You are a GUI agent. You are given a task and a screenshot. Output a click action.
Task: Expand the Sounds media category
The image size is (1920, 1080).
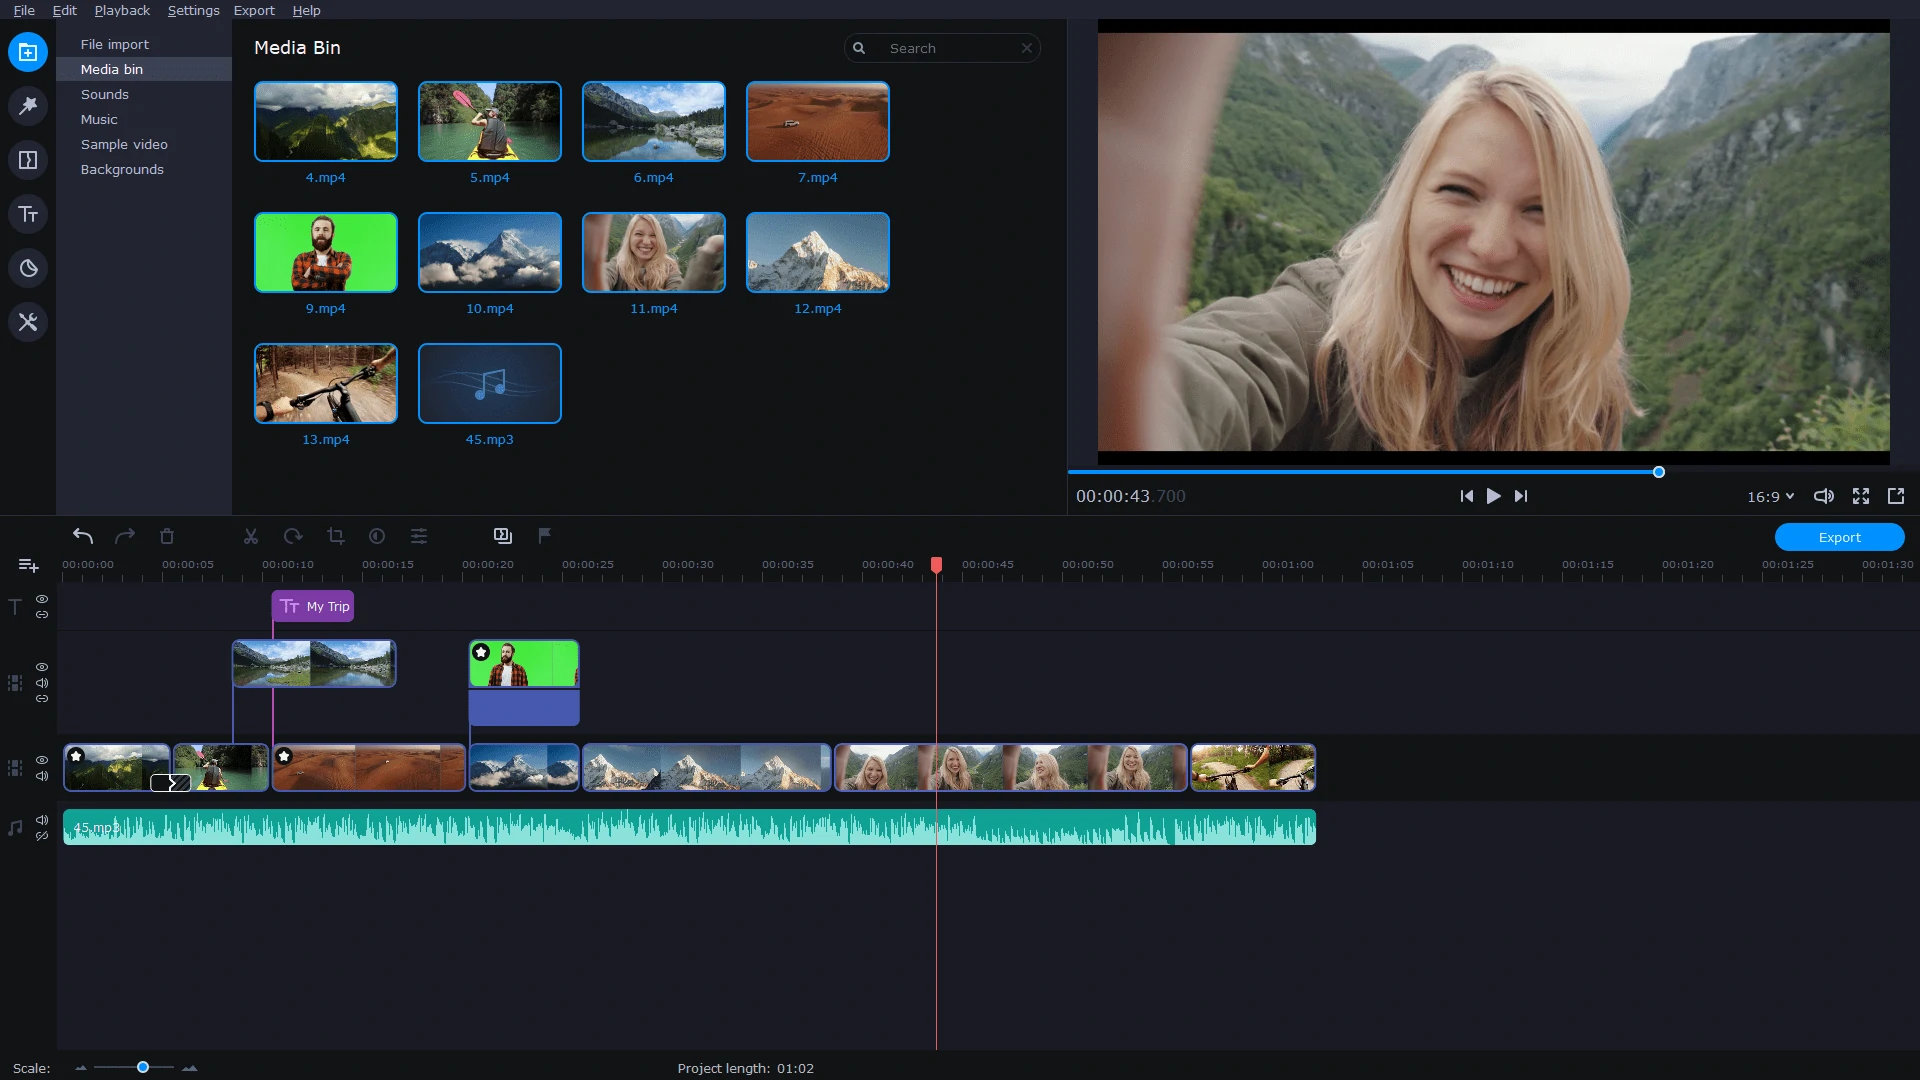(x=103, y=94)
